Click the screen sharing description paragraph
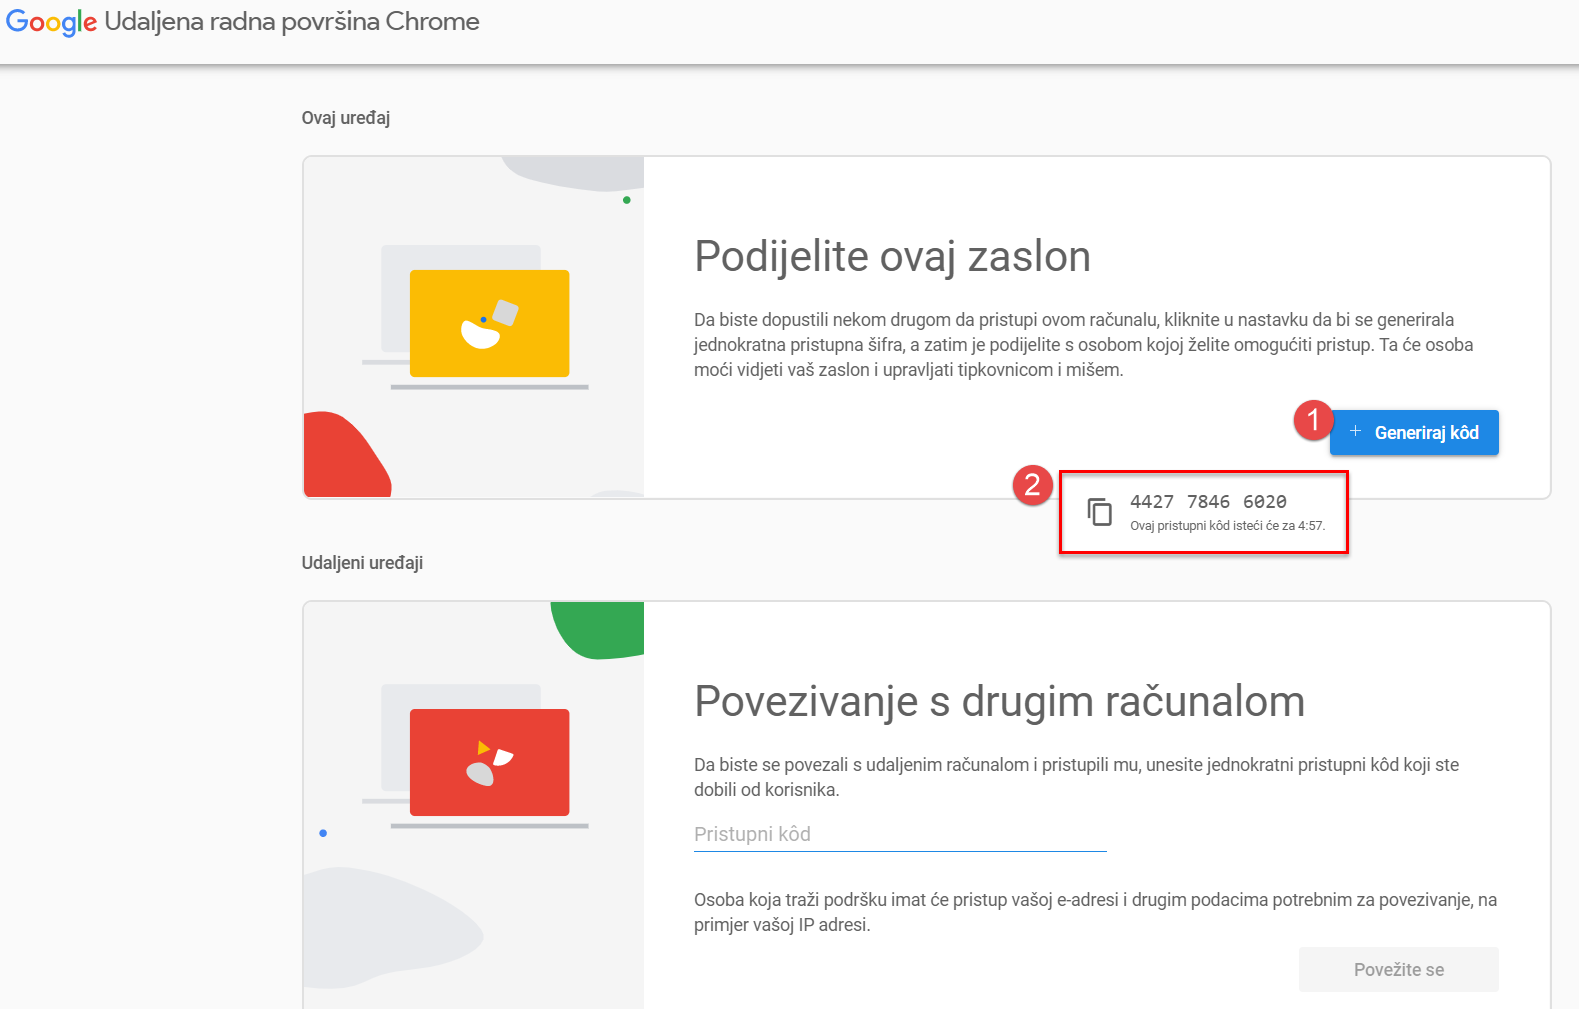Screen dimensions: 1579x1009 pos(1084,345)
